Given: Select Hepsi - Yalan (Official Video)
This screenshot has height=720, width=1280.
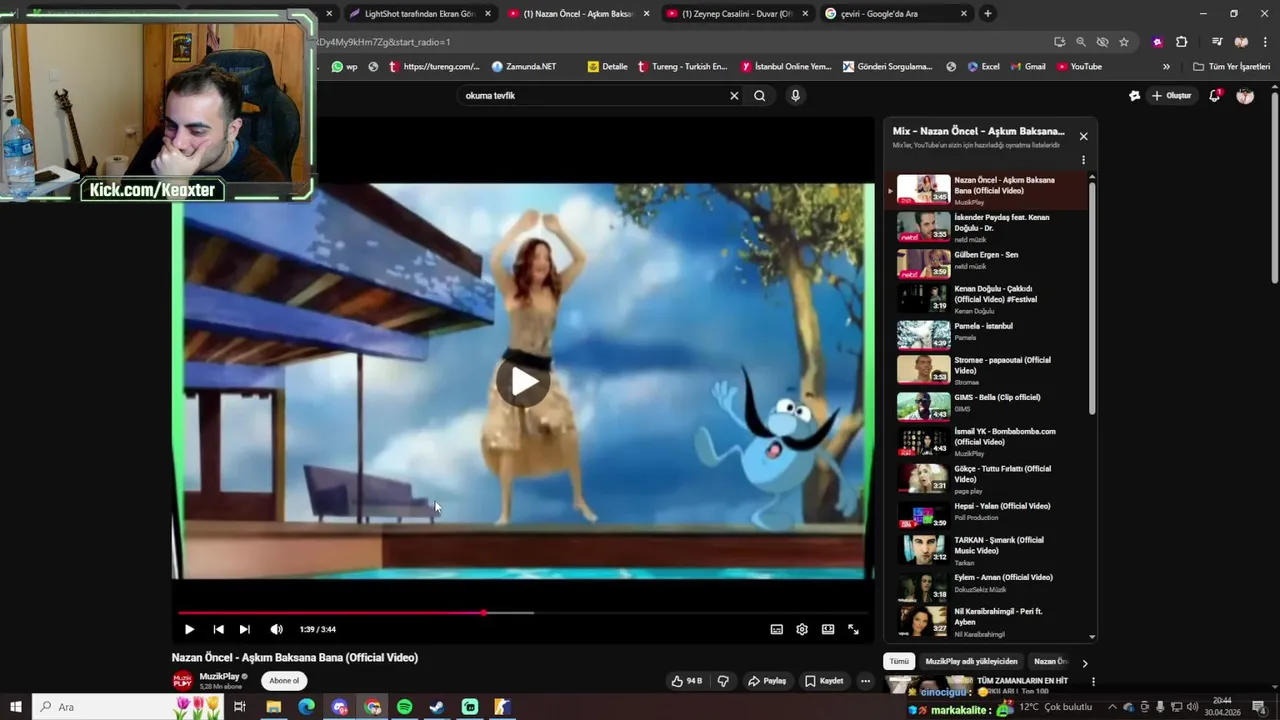Looking at the screenshot, I should point(987,514).
